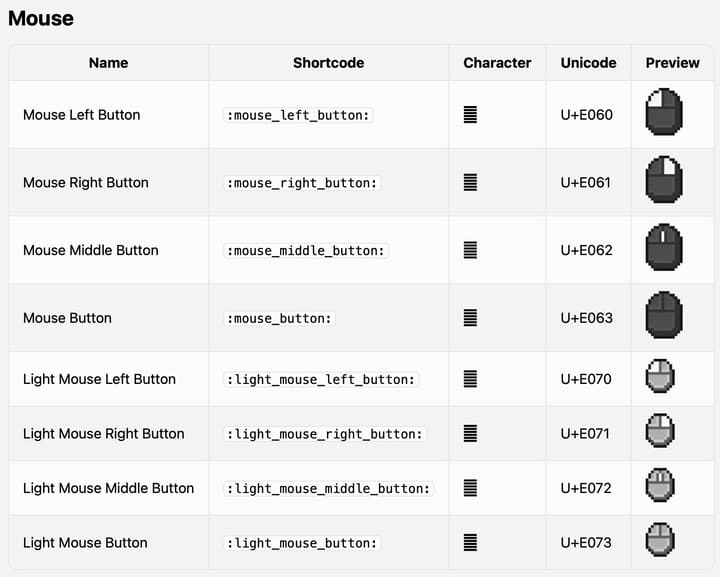720x577 pixels.
Task: Click the dark Mouse Button preview icon
Action: (x=664, y=316)
